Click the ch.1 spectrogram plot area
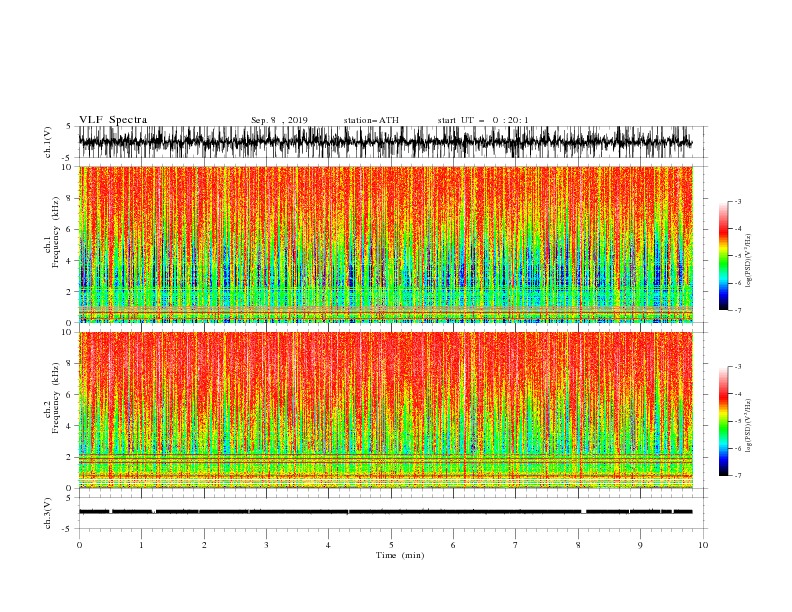 (x=386, y=244)
